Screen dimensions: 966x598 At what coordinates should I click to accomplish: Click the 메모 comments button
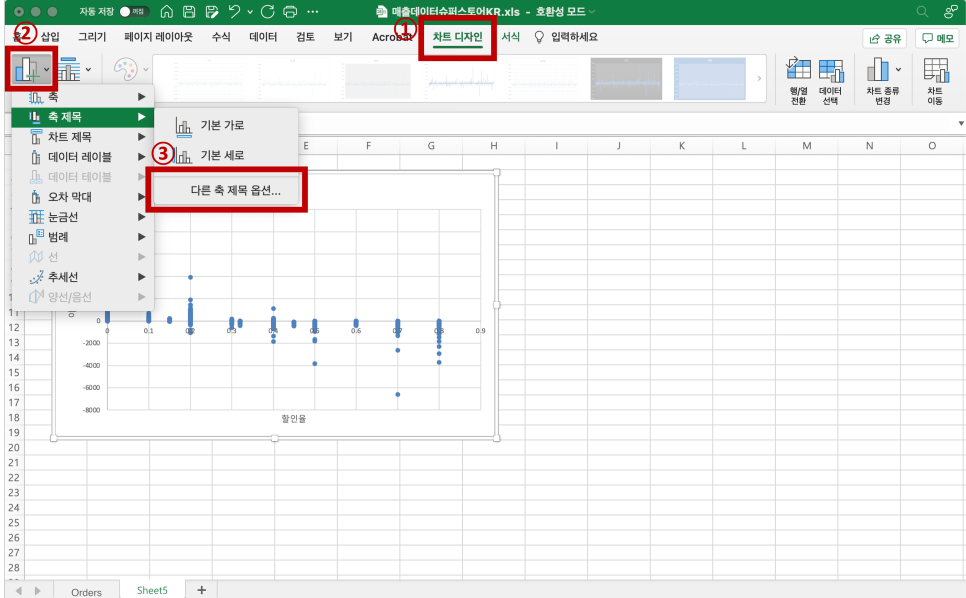click(x=937, y=38)
